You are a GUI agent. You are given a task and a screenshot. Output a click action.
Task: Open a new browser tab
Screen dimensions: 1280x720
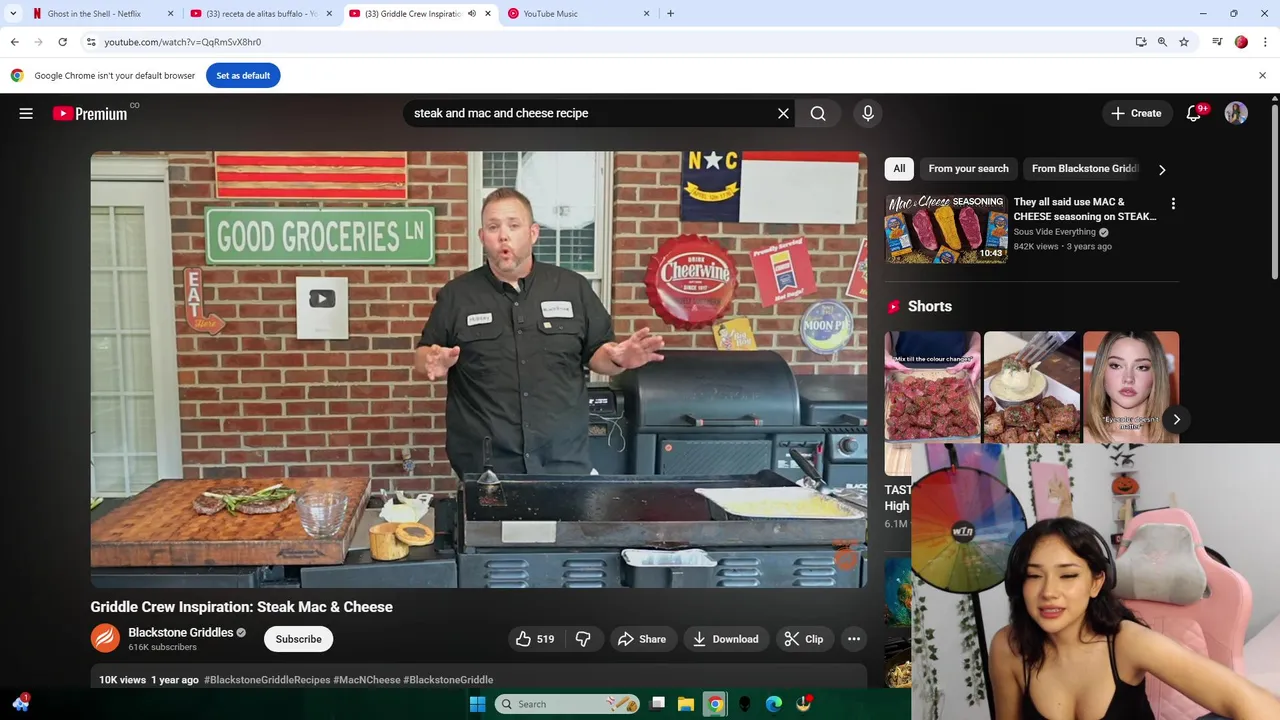(670, 14)
